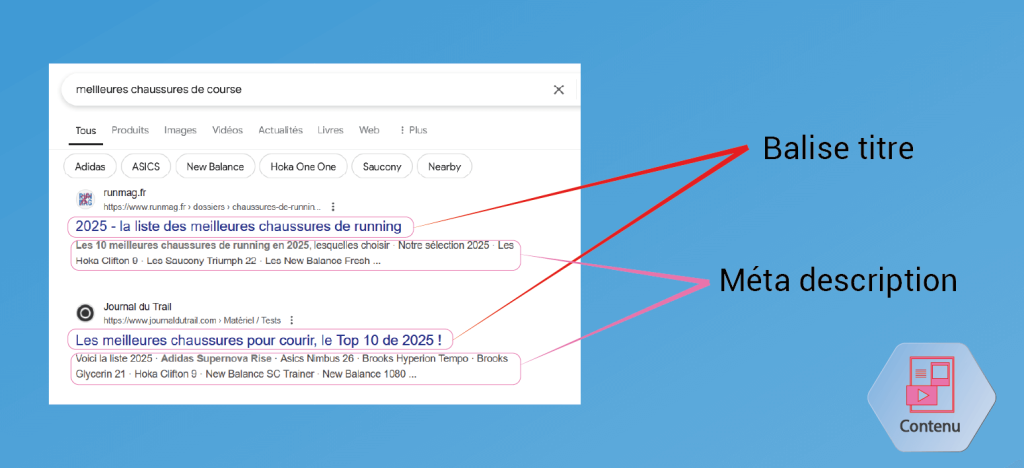Open the Livres tab
The height and width of the screenshot is (468, 1024).
coord(330,130)
